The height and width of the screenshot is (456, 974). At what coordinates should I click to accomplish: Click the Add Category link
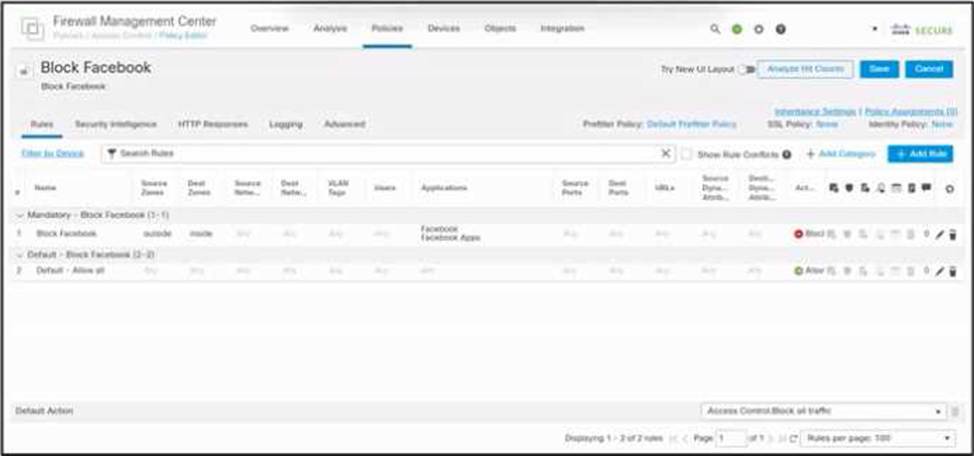tap(841, 154)
